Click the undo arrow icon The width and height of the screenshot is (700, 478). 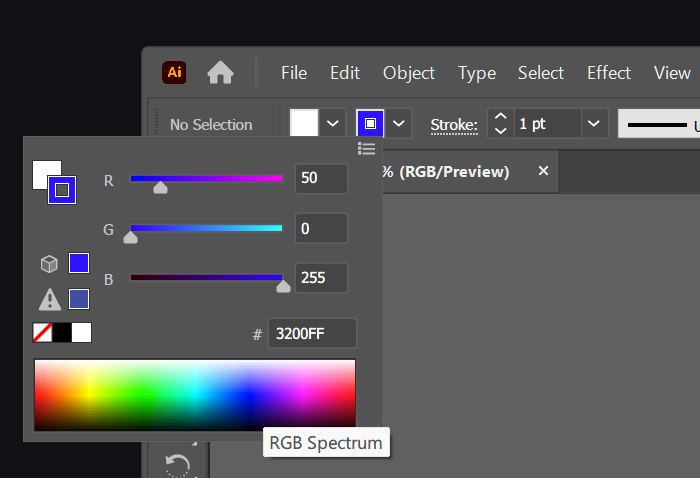click(x=178, y=465)
